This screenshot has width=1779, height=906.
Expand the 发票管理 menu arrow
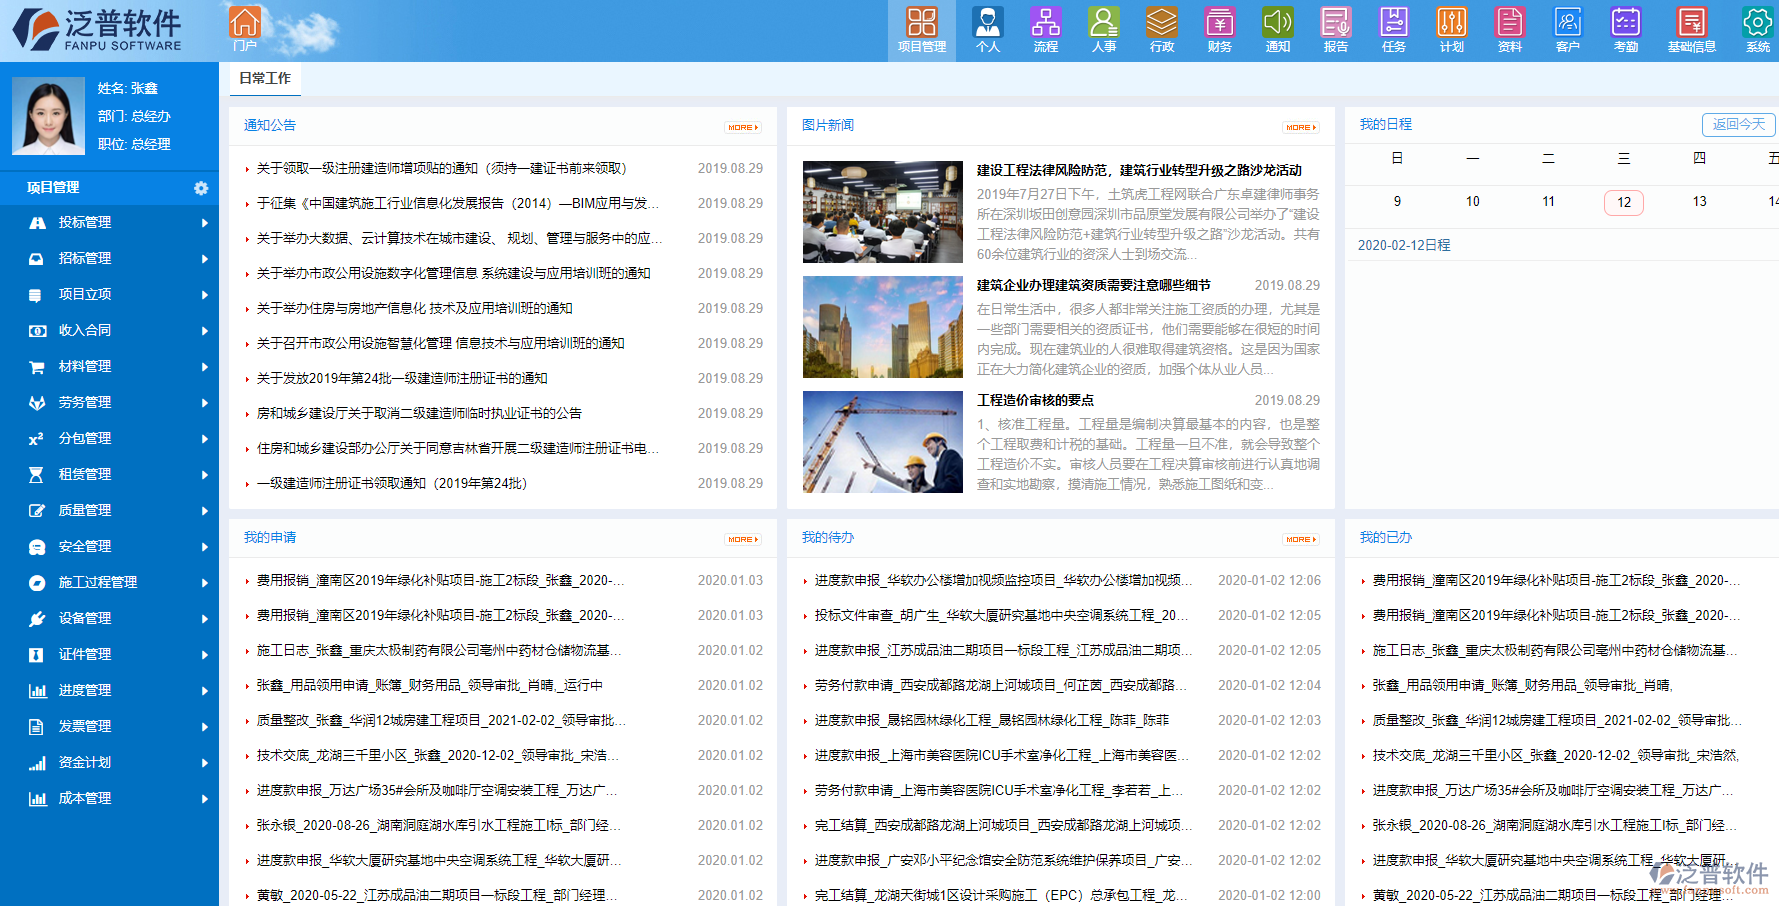coord(204,727)
